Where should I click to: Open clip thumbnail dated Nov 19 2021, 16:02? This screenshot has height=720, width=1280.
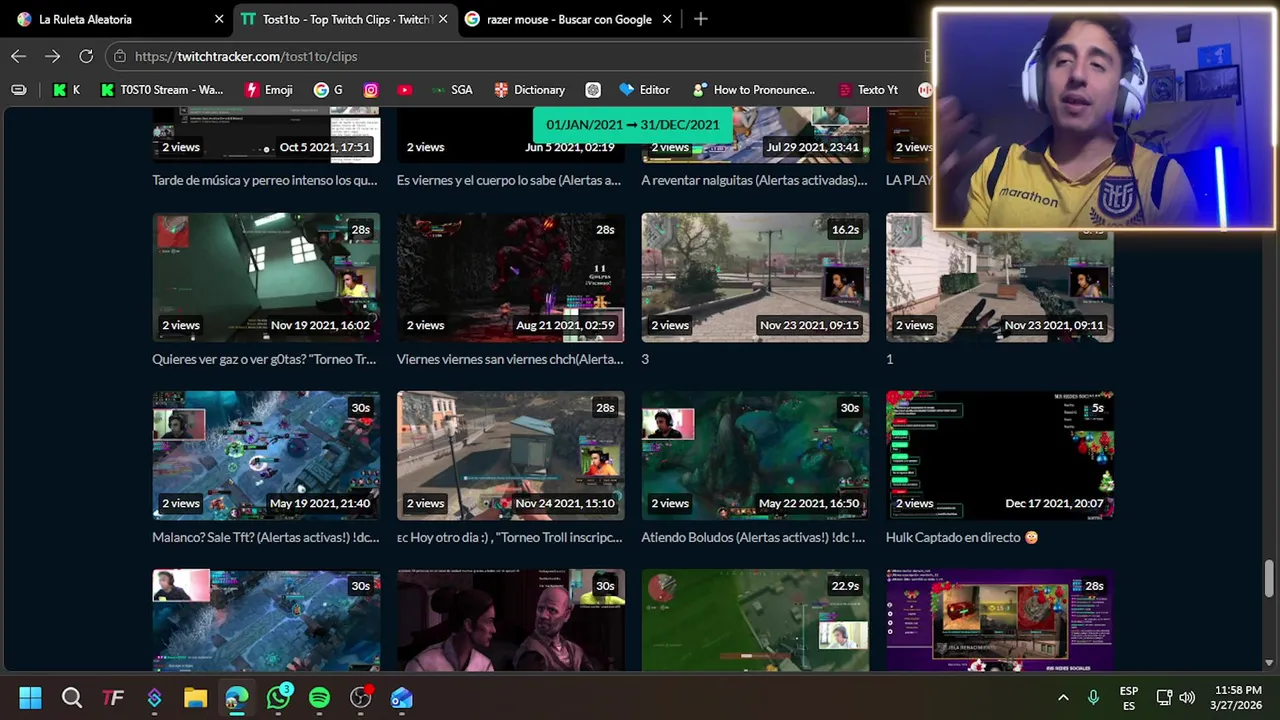click(266, 277)
